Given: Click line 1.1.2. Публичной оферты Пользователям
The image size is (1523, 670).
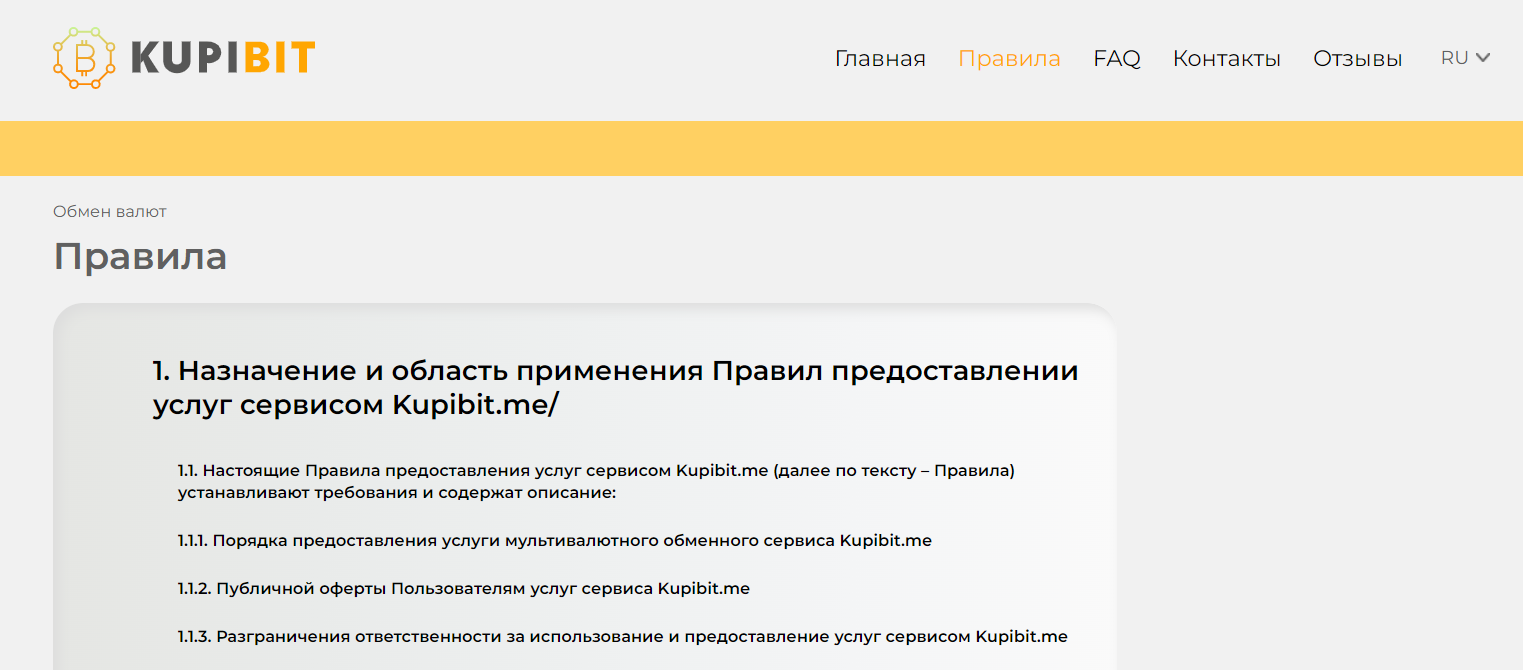Looking at the screenshot, I should [464, 589].
